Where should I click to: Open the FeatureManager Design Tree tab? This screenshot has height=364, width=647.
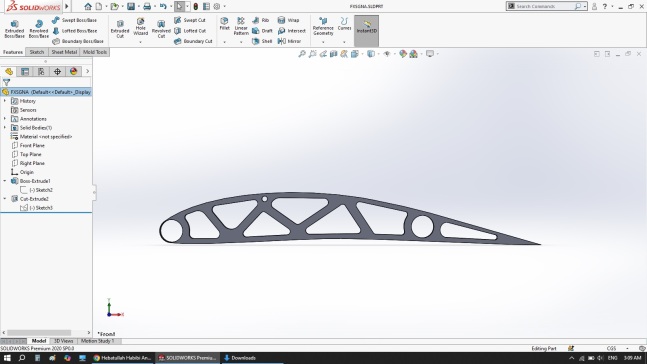tap(9, 71)
